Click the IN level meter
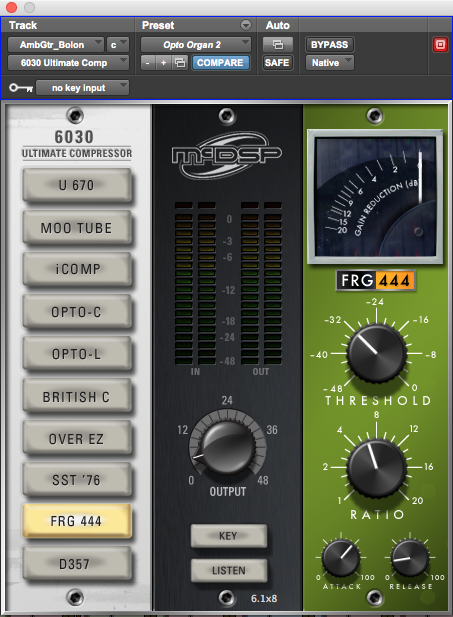This screenshot has height=617, width=453. pyautogui.click(x=195, y=283)
